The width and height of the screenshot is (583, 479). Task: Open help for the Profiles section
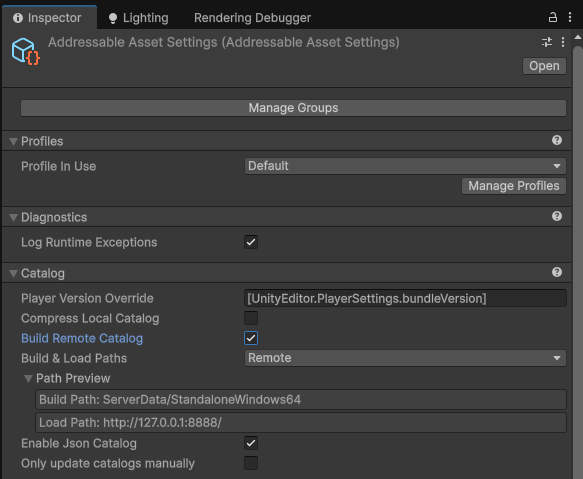coord(557,140)
